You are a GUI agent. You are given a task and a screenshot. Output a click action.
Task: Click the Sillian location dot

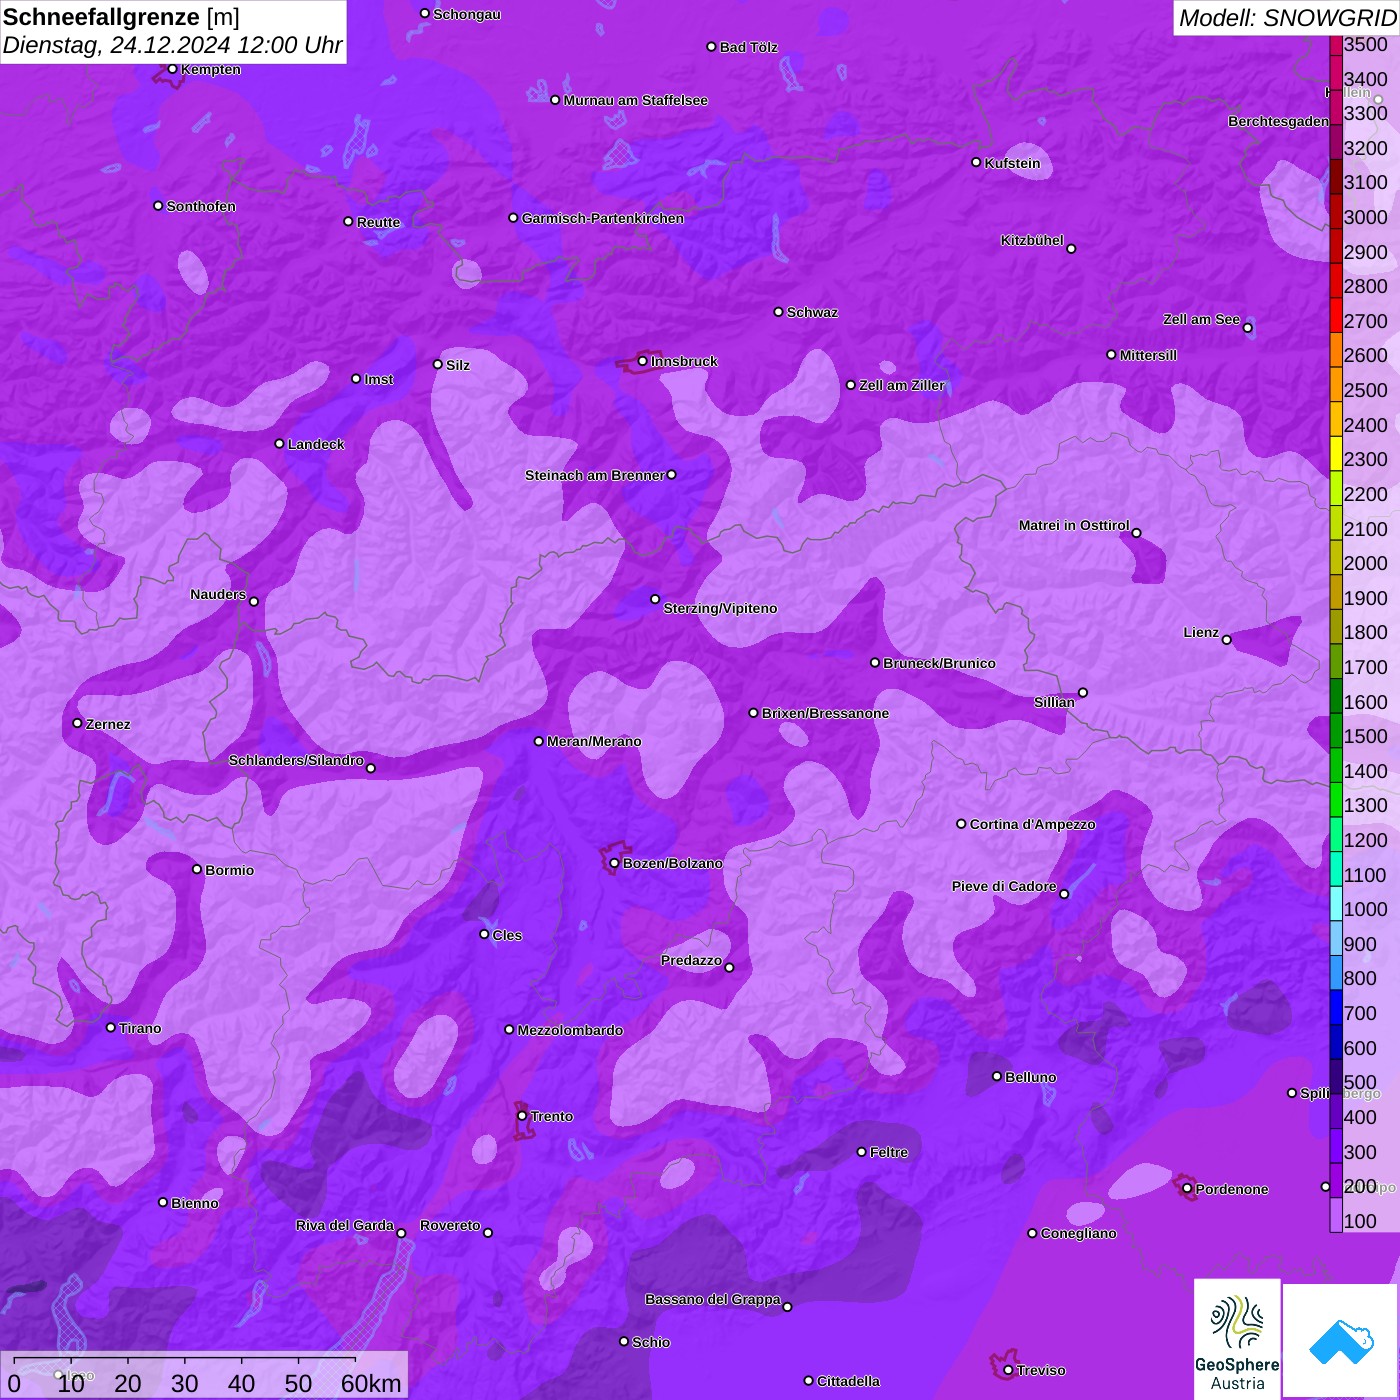point(1083,692)
